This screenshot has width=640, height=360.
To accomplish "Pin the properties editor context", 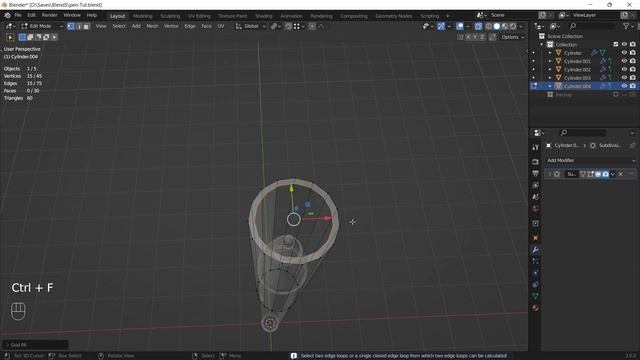I will tap(632, 145).
